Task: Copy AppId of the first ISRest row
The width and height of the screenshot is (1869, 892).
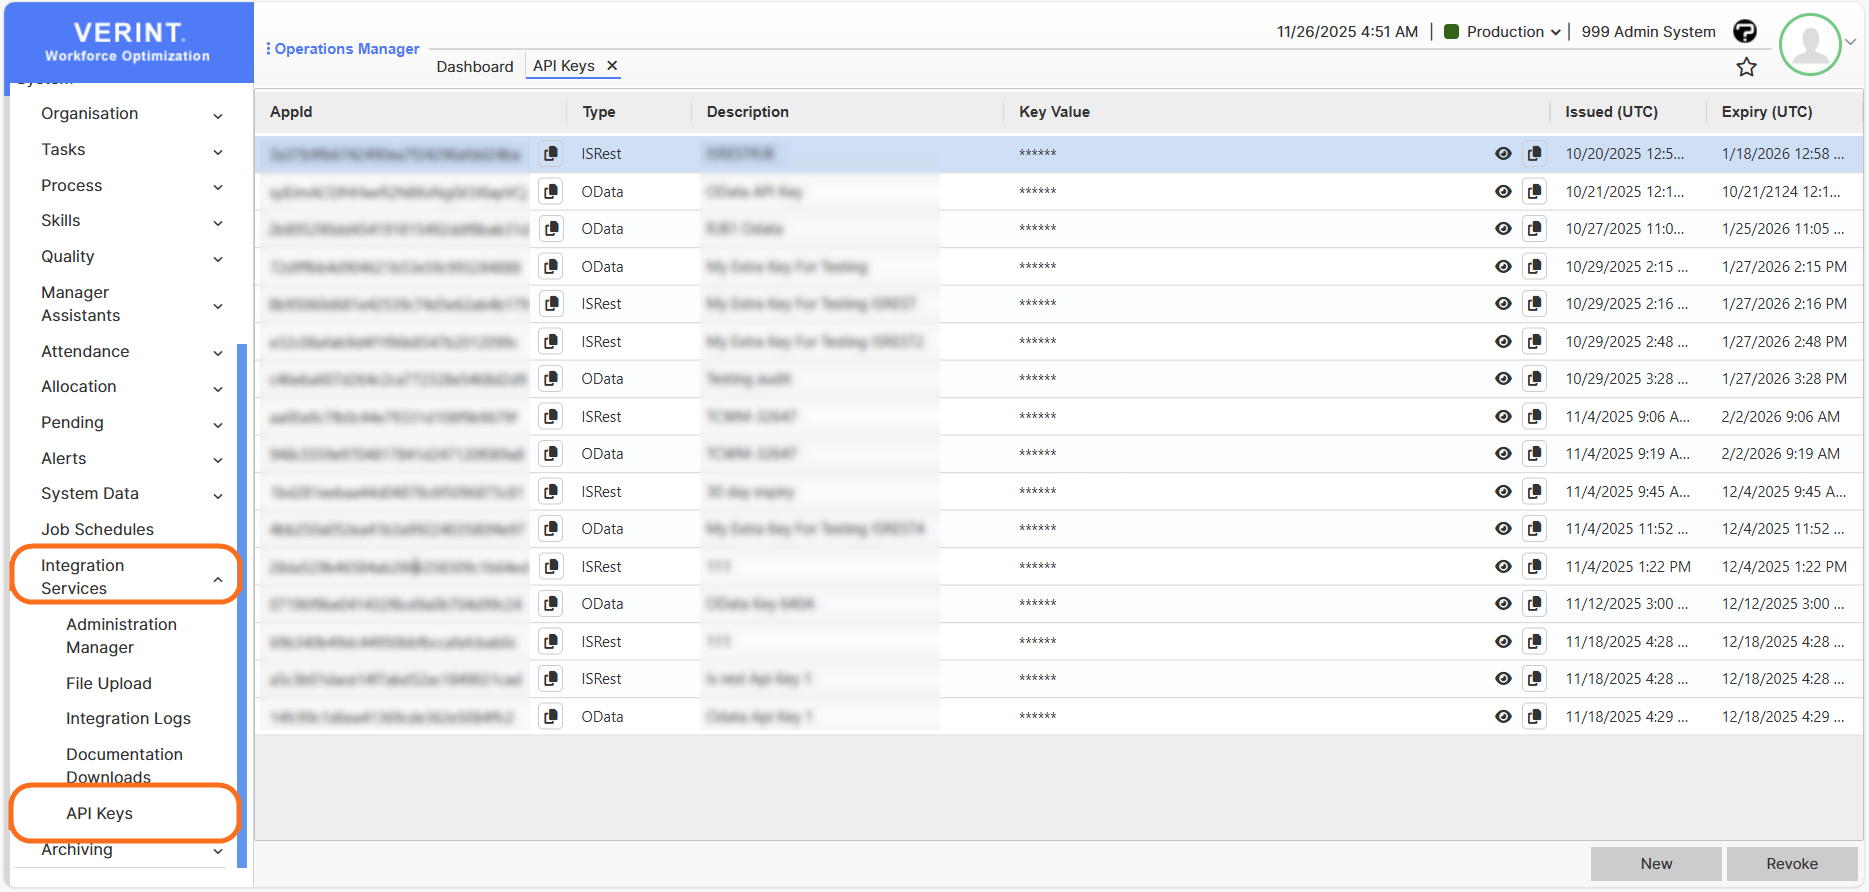Action: pyautogui.click(x=550, y=154)
